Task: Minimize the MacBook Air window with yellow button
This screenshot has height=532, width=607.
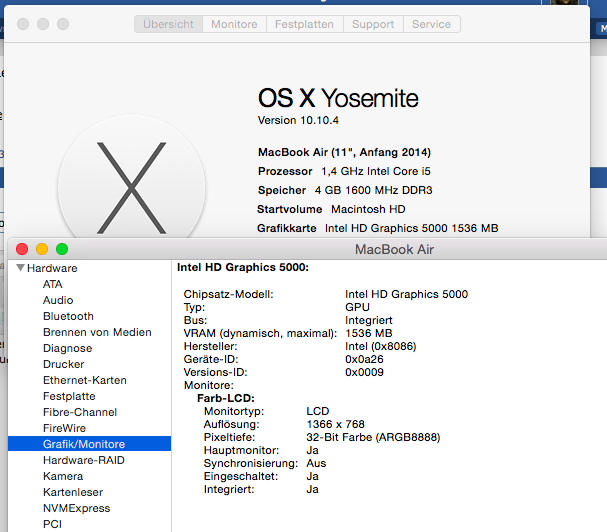Action: 42,249
